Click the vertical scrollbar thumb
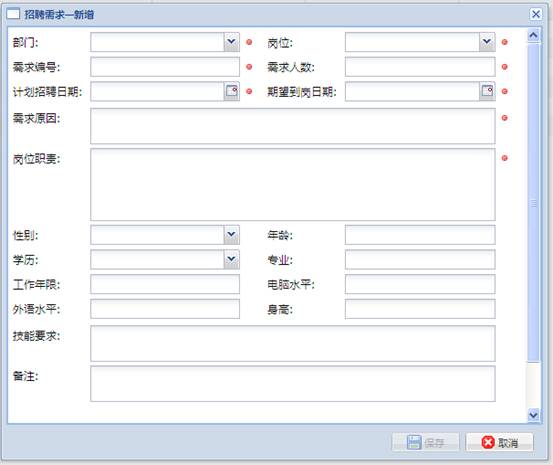 pos(533,203)
